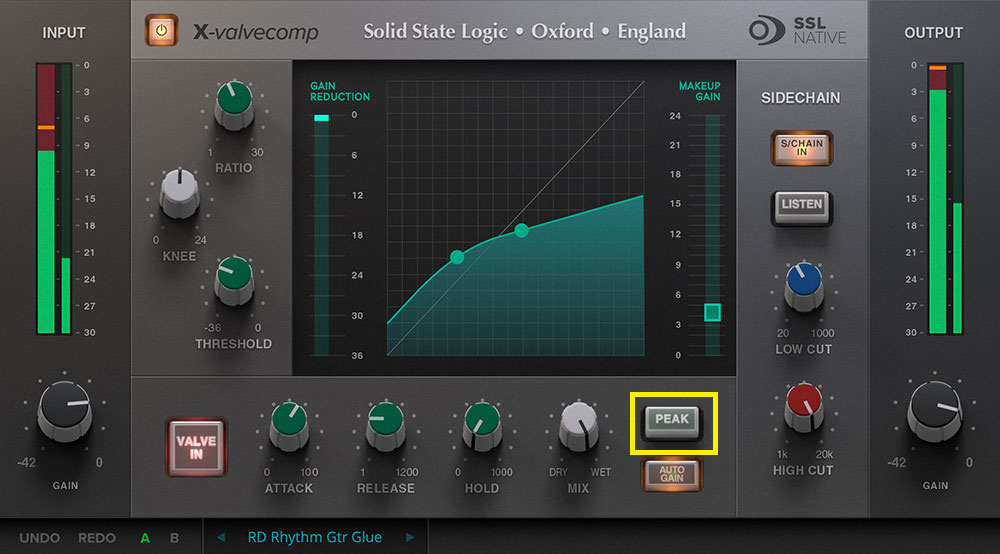Click Redo in the bottom bar

97,538
